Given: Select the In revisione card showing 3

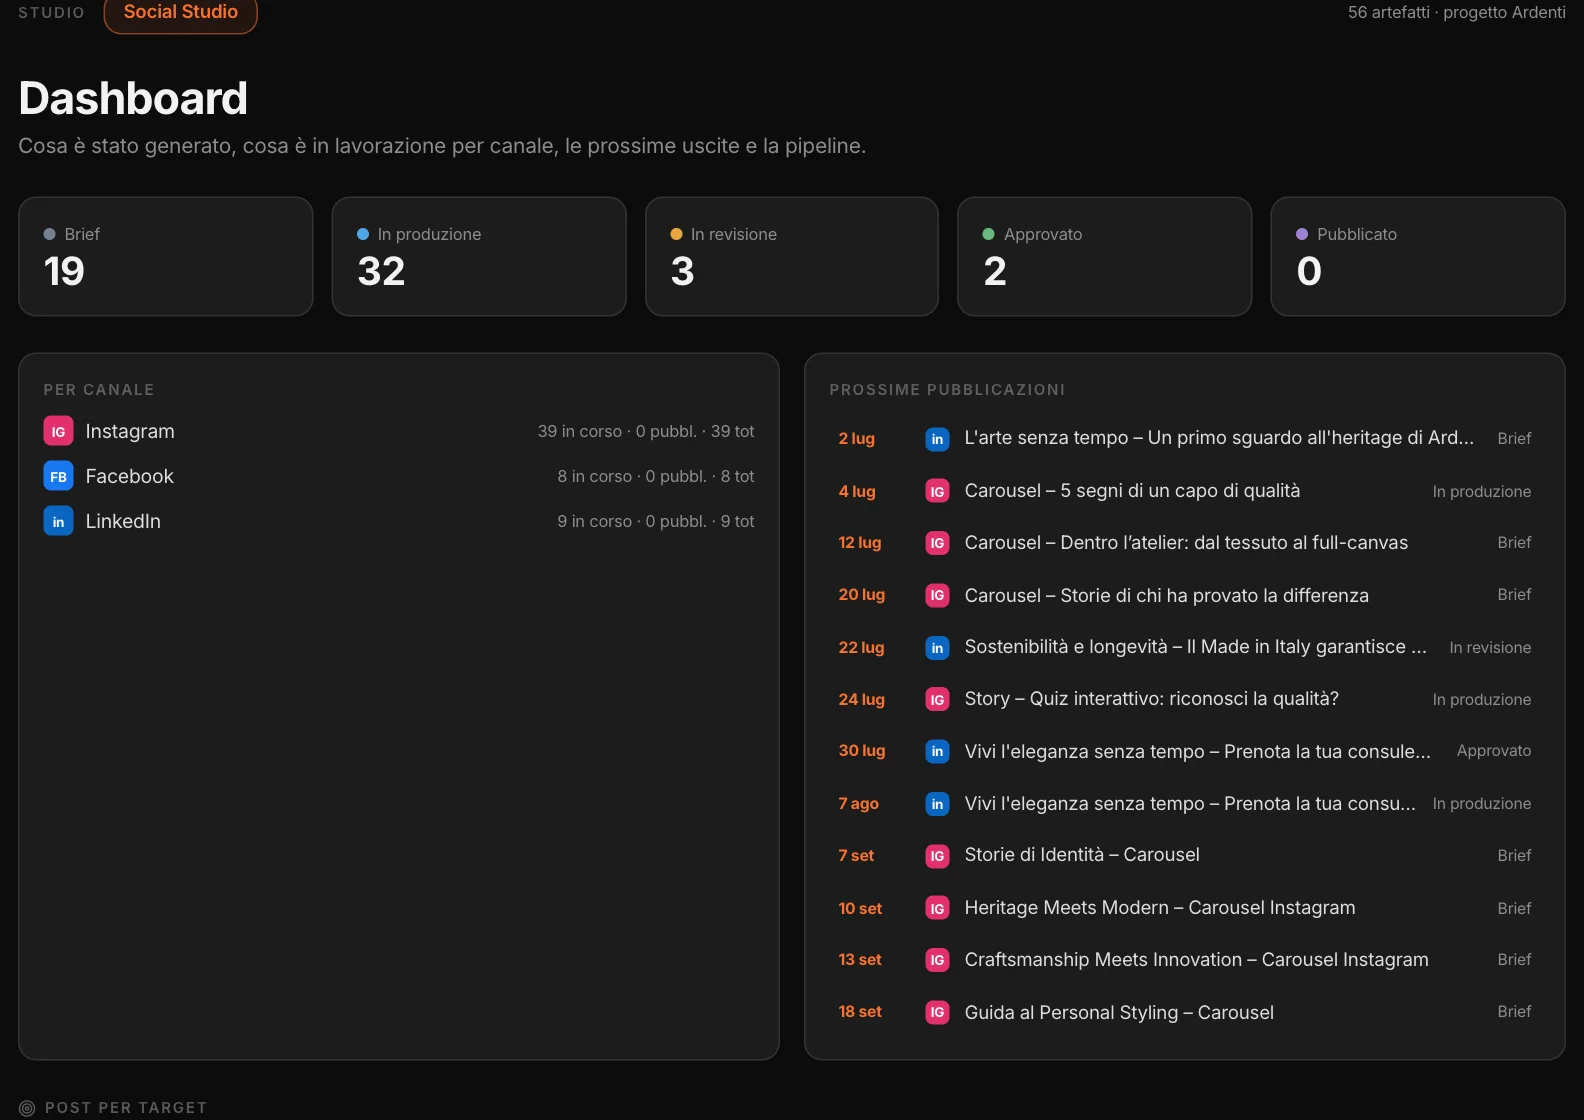Looking at the screenshot, I should (792, 256).
